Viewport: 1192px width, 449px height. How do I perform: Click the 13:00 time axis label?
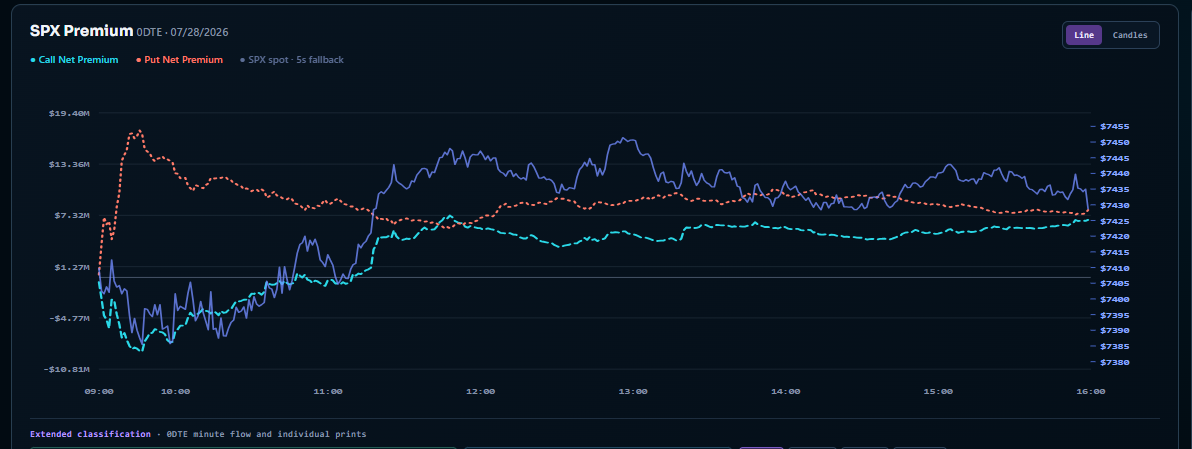click(633, 392)
